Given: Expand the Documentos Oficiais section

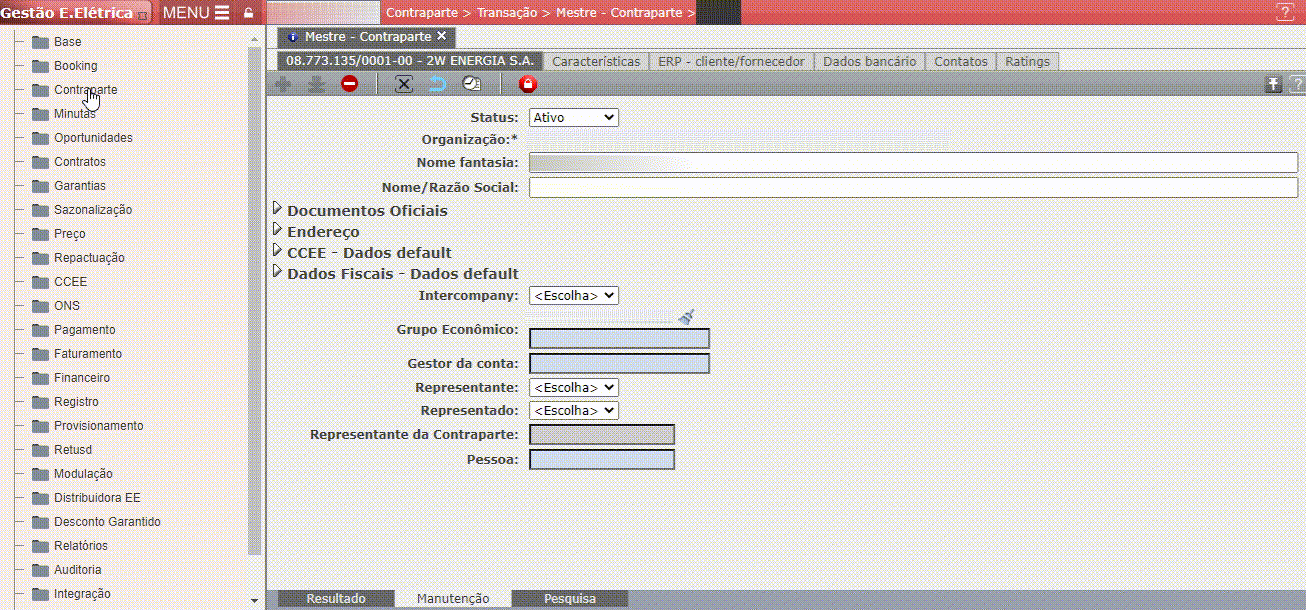Looking at the screenshot, I should point(366,211).
